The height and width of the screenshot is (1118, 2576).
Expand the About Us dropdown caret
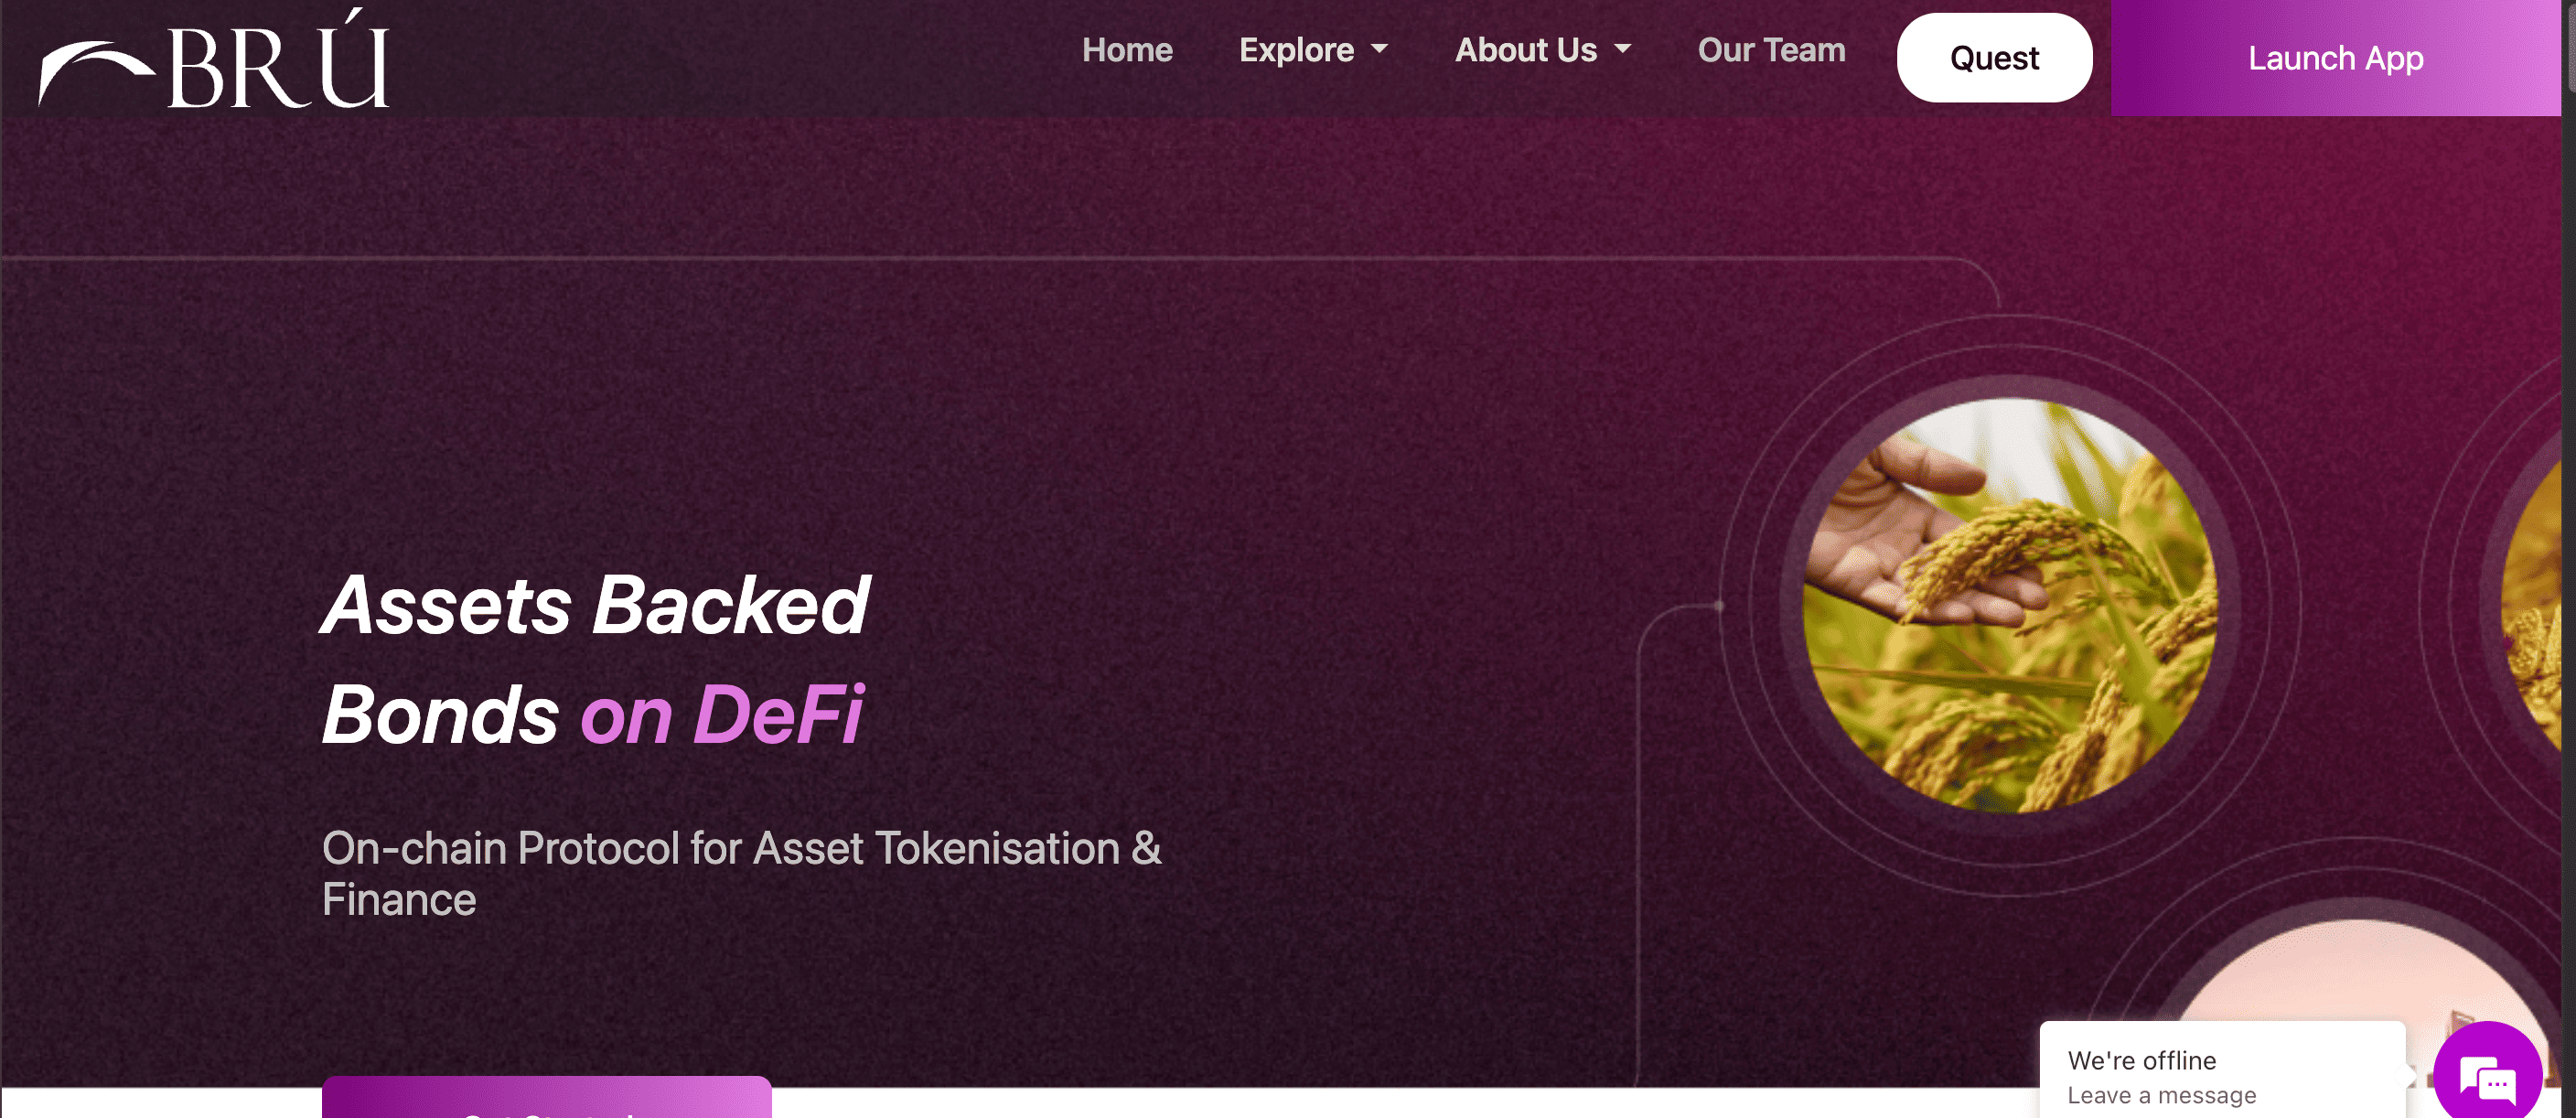[1622, 49]
